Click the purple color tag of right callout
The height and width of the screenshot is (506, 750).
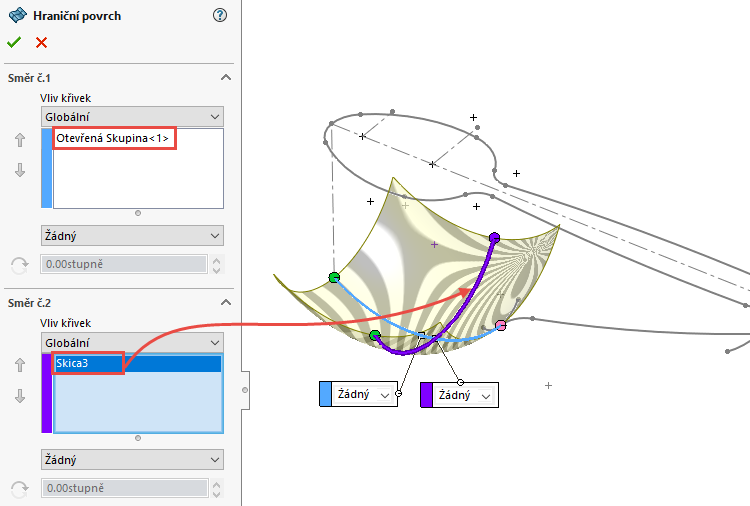point(427,396)
